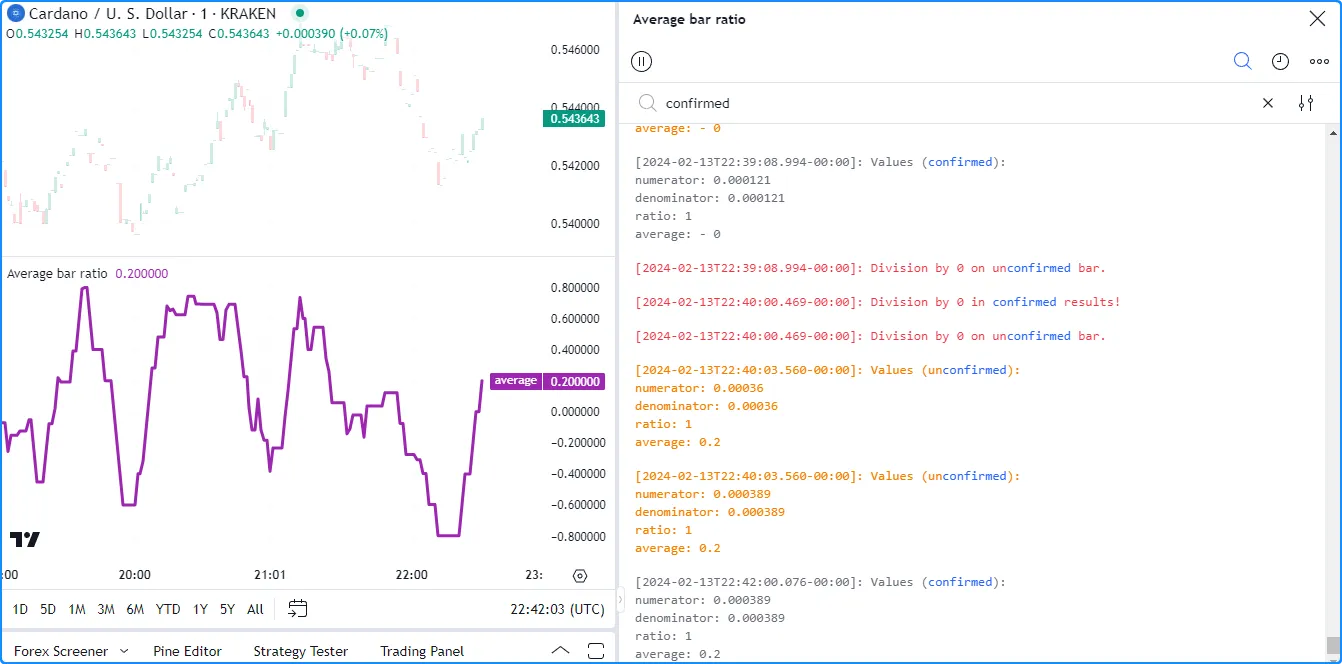Open the go-to-date calendar icon

pyautogui.click(x=297, y=608)
